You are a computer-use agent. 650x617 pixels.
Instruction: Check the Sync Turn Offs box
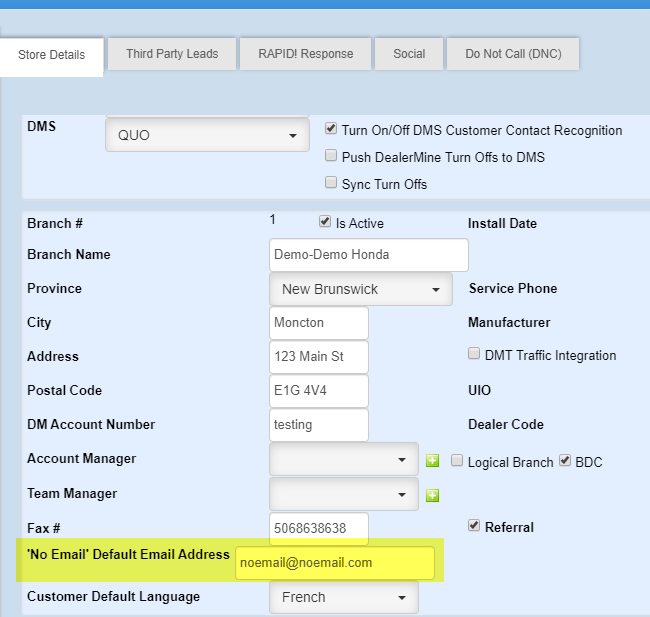[x=331, y=184]
